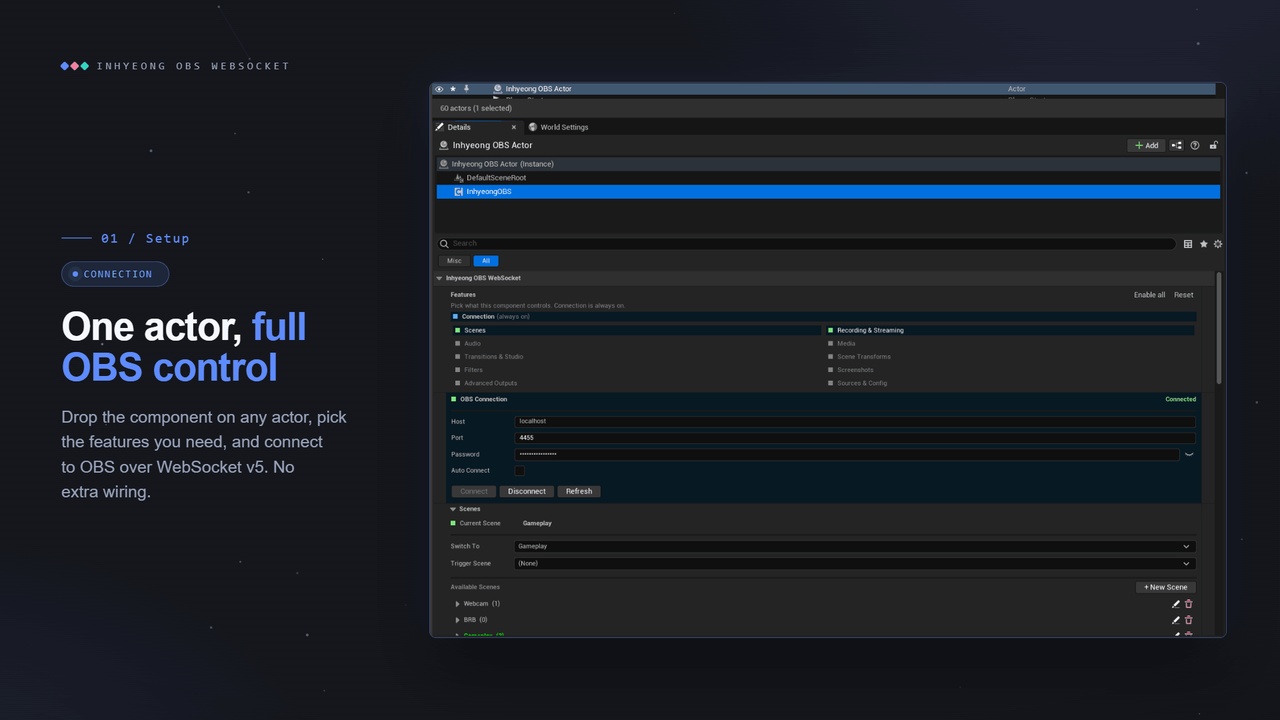Delete the BRB scene trash icon
This screenshot has width=1280, height=720.
pos(1189,620)
